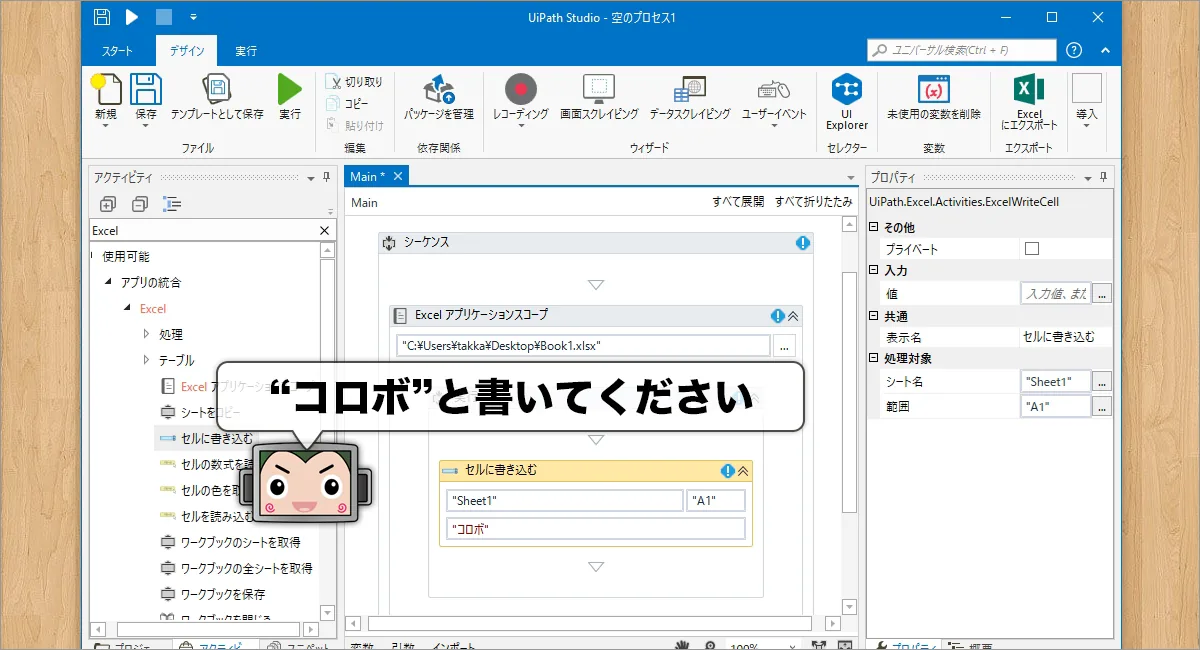Browse for workbook with the … button
This screenshot has width=1200, height=650.
(x=785, y=346)
